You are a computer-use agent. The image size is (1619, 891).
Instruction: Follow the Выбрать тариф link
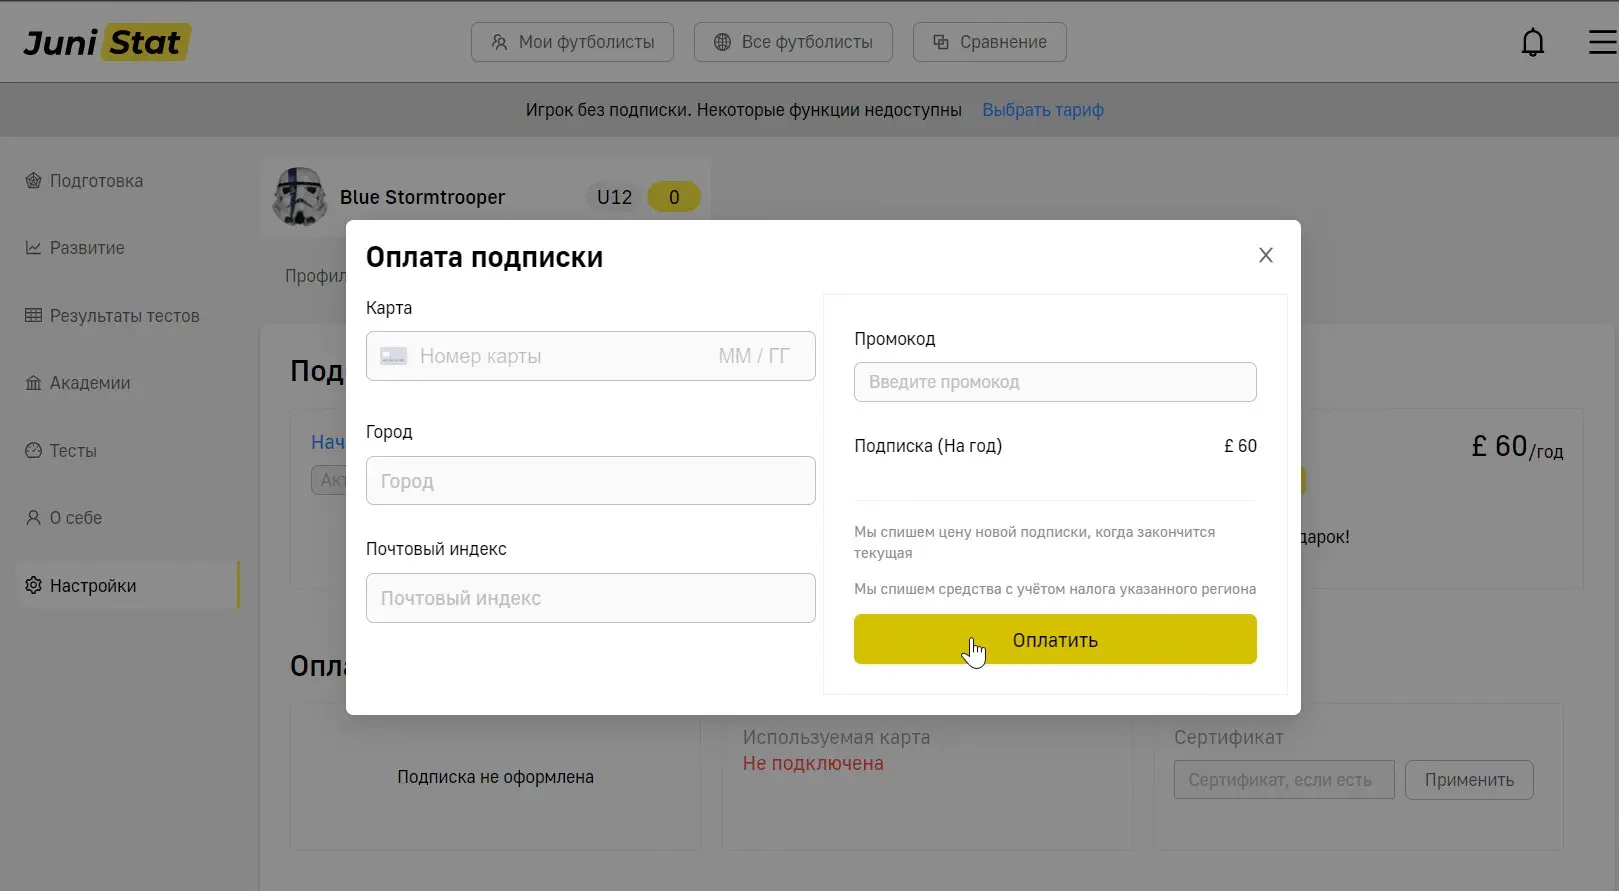1042,110
